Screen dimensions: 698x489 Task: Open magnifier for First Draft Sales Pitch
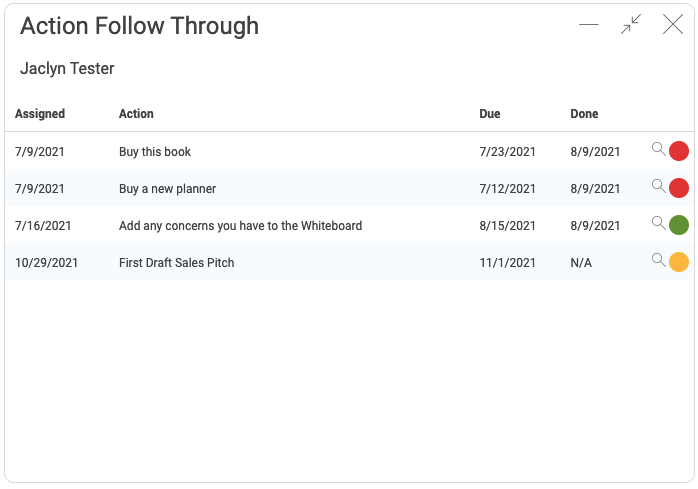[658, 260]
